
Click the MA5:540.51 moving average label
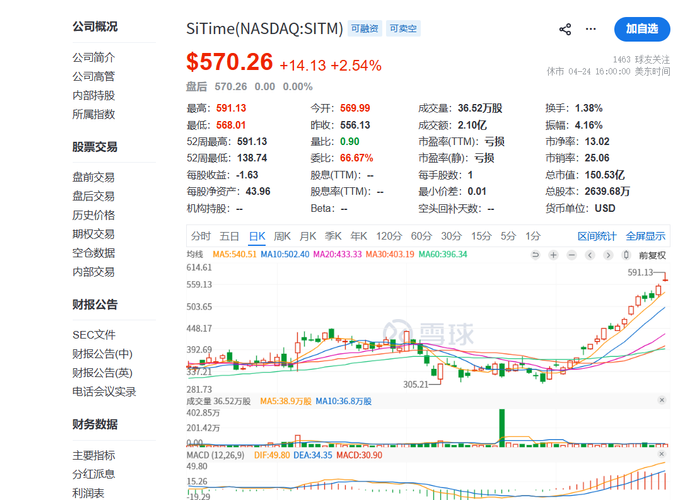point(234,254)
